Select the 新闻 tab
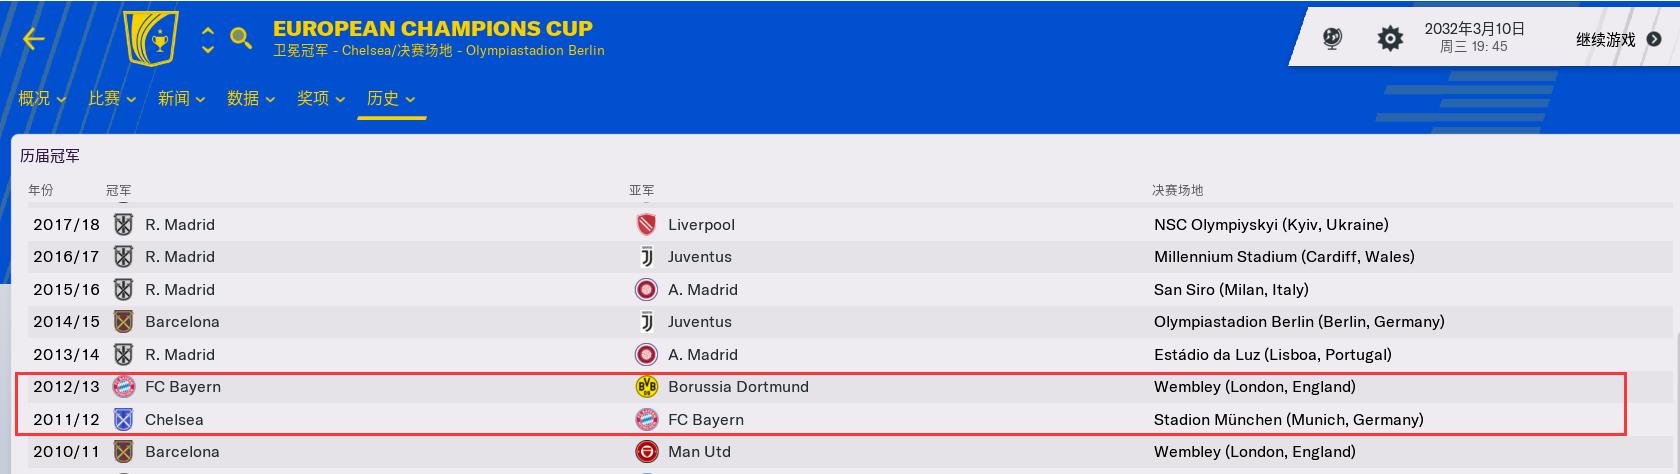The height and width of the screenshot is (474, 1680). [181, 98]
